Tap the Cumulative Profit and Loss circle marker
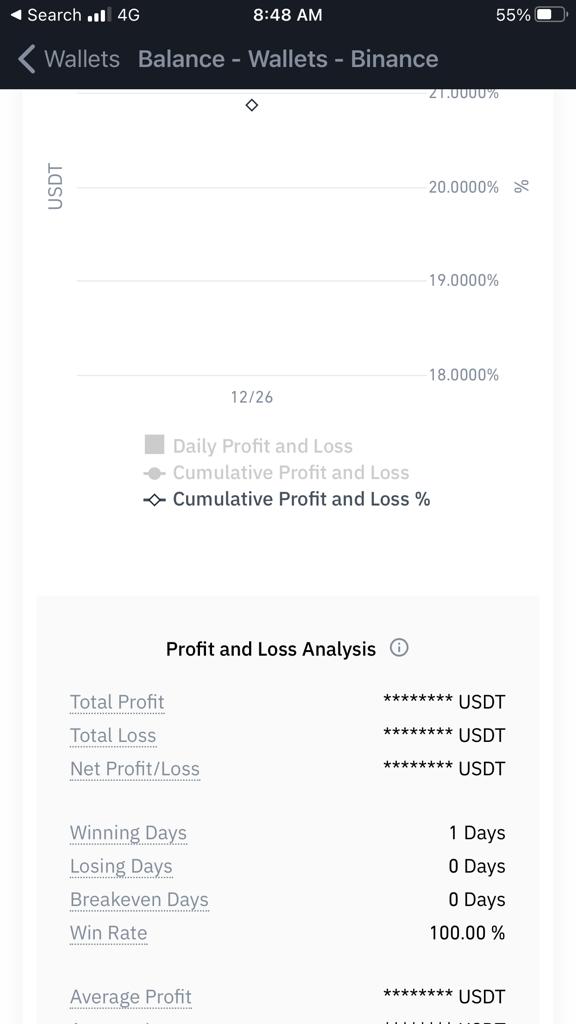 click(x=154, y=473)
